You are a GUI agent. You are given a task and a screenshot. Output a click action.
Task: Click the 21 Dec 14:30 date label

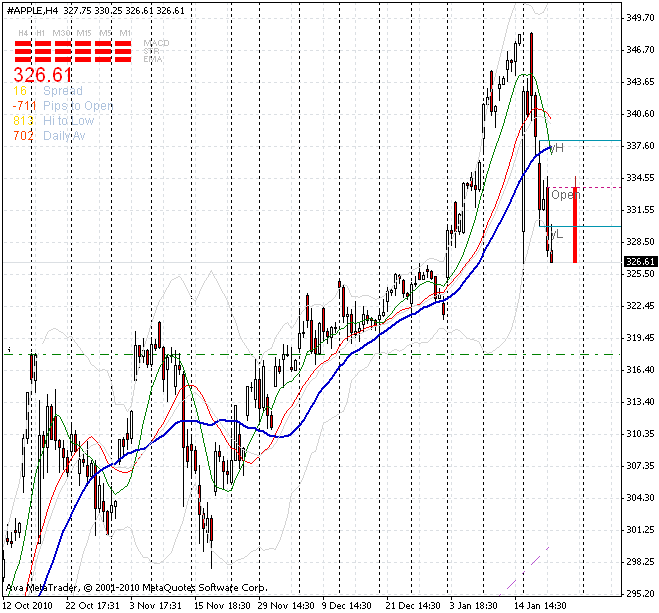pos(413,606)
